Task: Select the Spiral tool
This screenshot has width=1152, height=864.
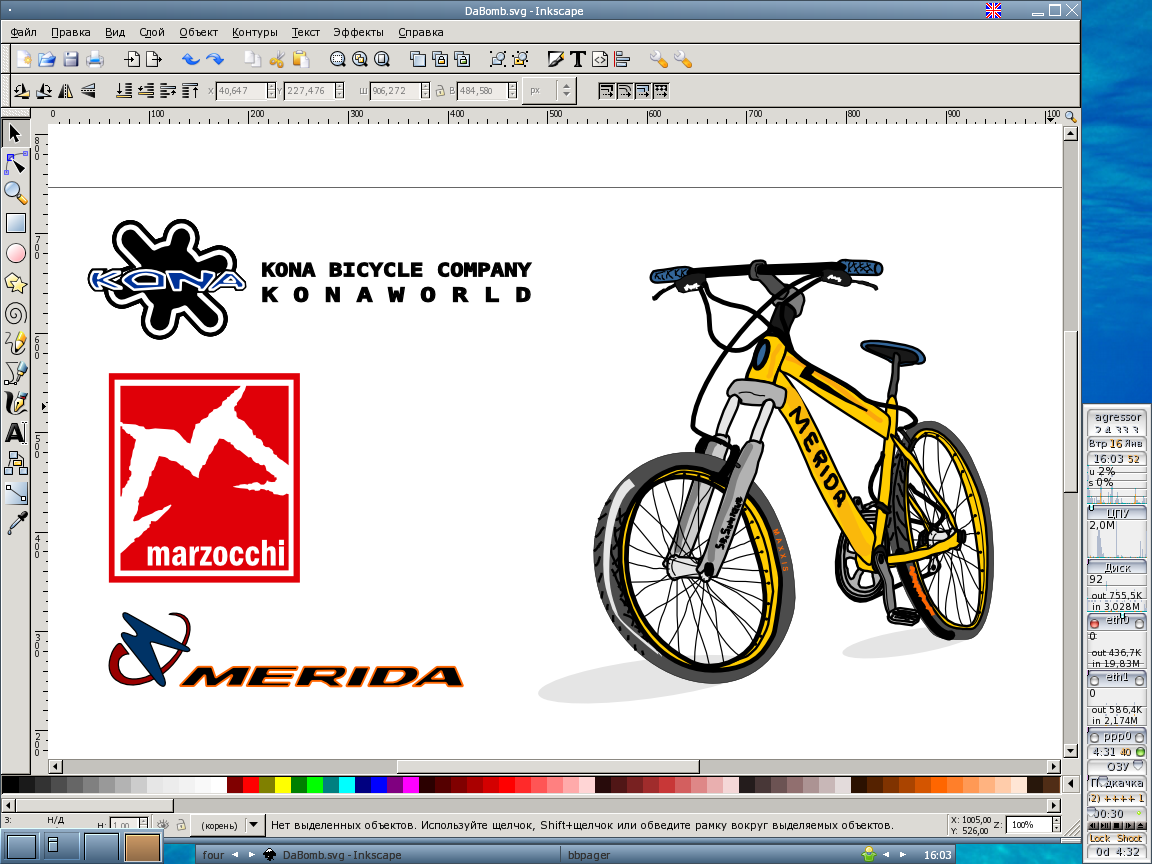Action: pos(15,314)
